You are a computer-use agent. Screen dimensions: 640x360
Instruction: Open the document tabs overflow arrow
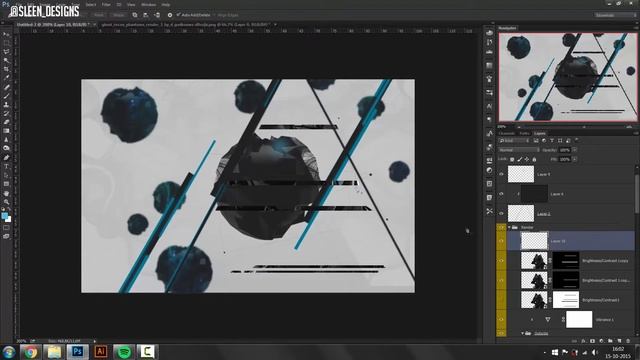[x=276, y=24]
